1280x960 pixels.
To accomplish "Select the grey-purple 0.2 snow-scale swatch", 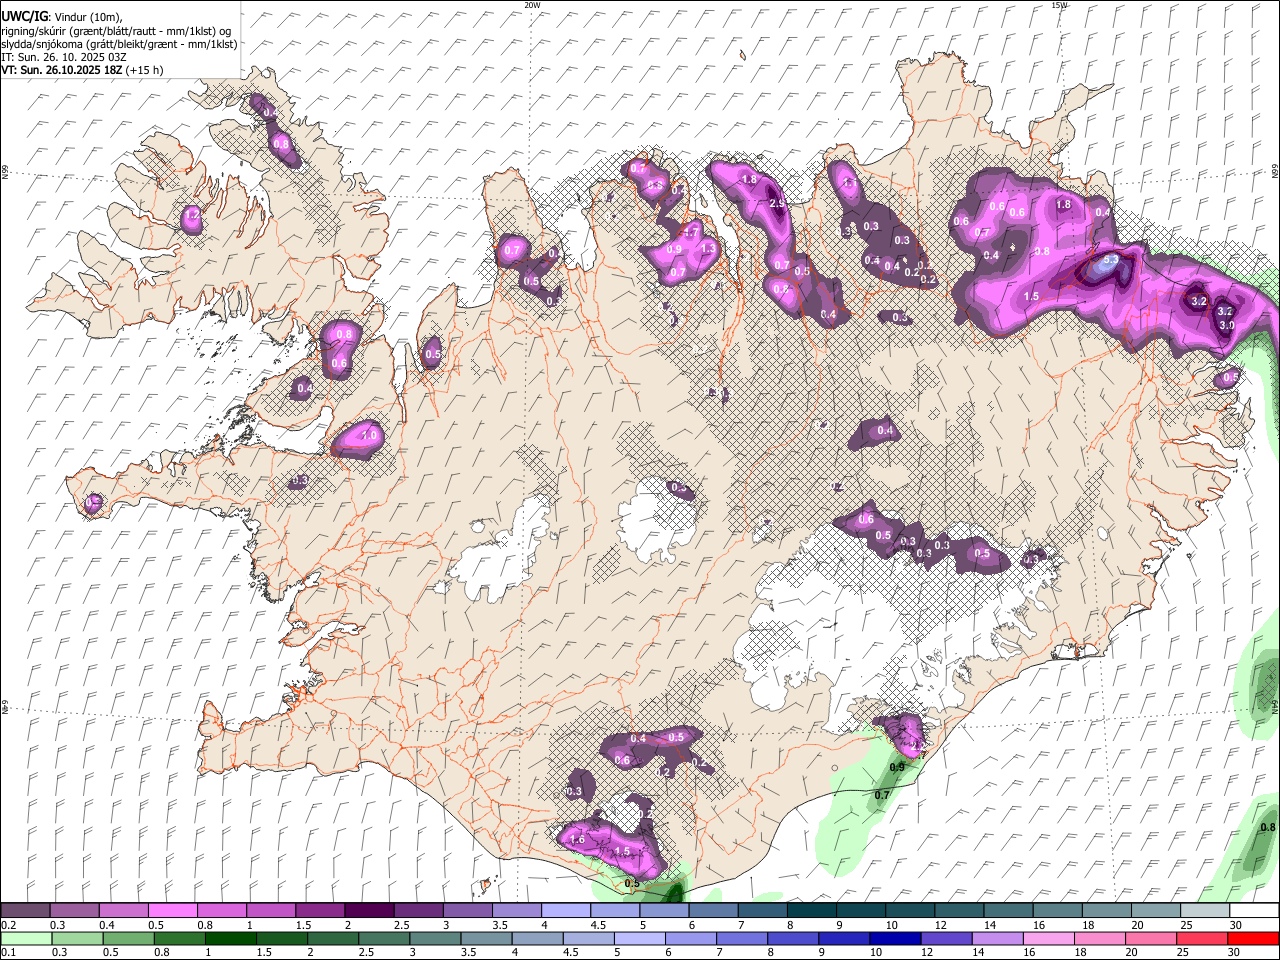I will point(25,911).
